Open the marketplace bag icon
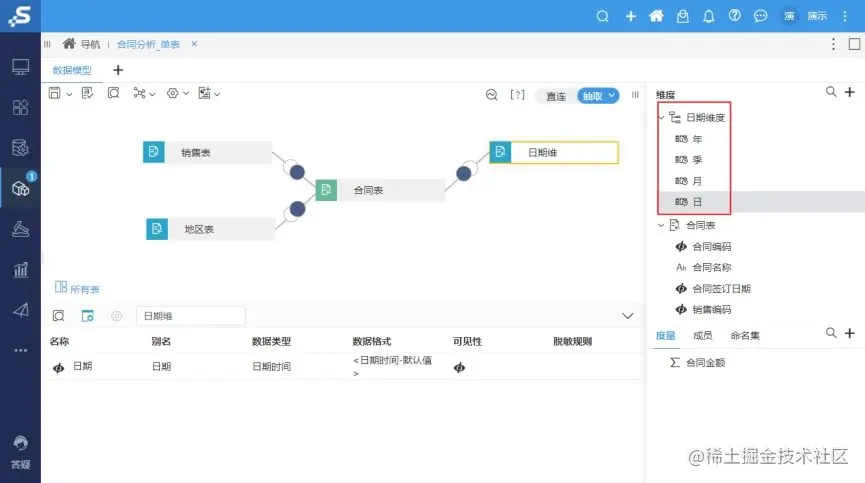Screen dimensions: 865x483 [682, 16]
